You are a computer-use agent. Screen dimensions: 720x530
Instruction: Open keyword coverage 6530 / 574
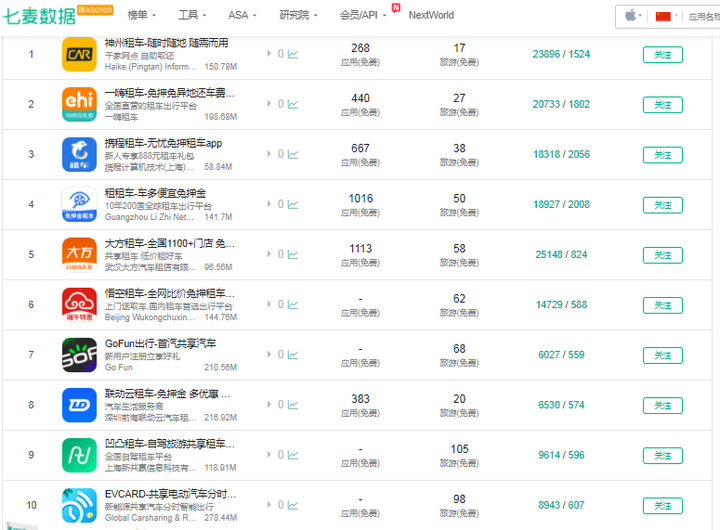[561, 405]
